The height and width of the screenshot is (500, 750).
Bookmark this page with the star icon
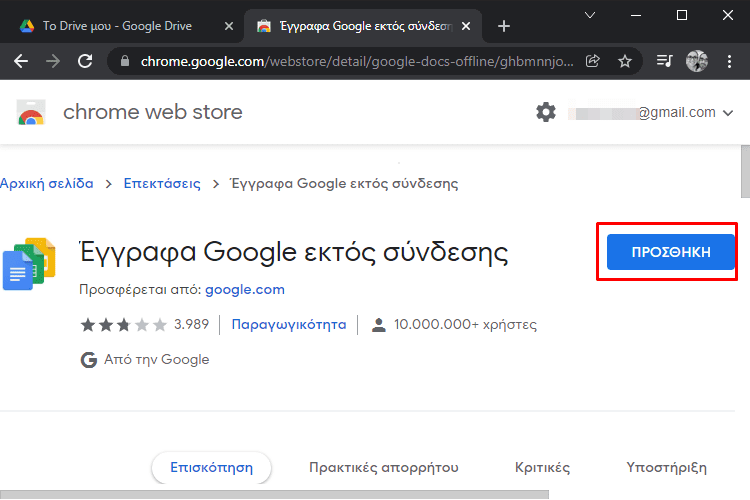tap(625, 61)
